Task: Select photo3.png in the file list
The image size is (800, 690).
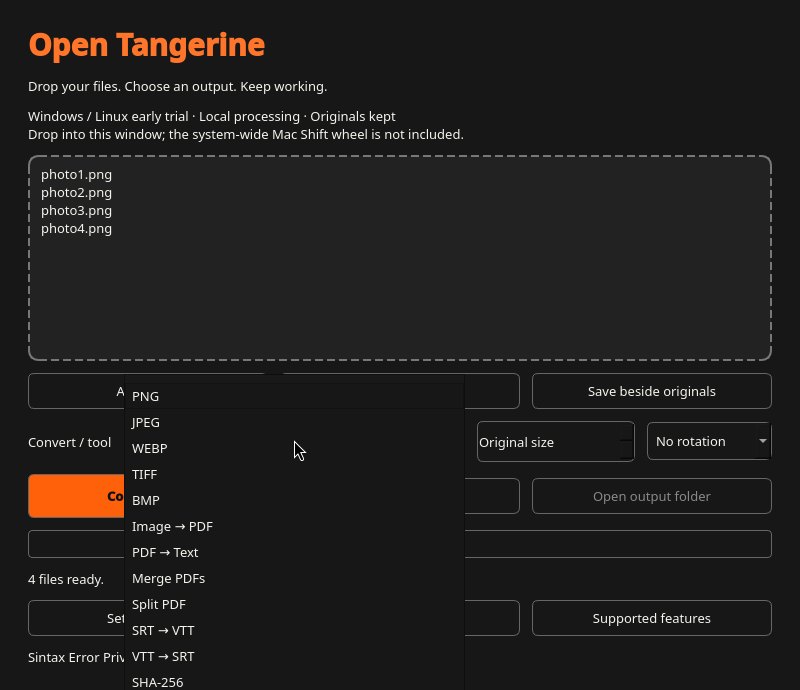Action: point(77,210)
